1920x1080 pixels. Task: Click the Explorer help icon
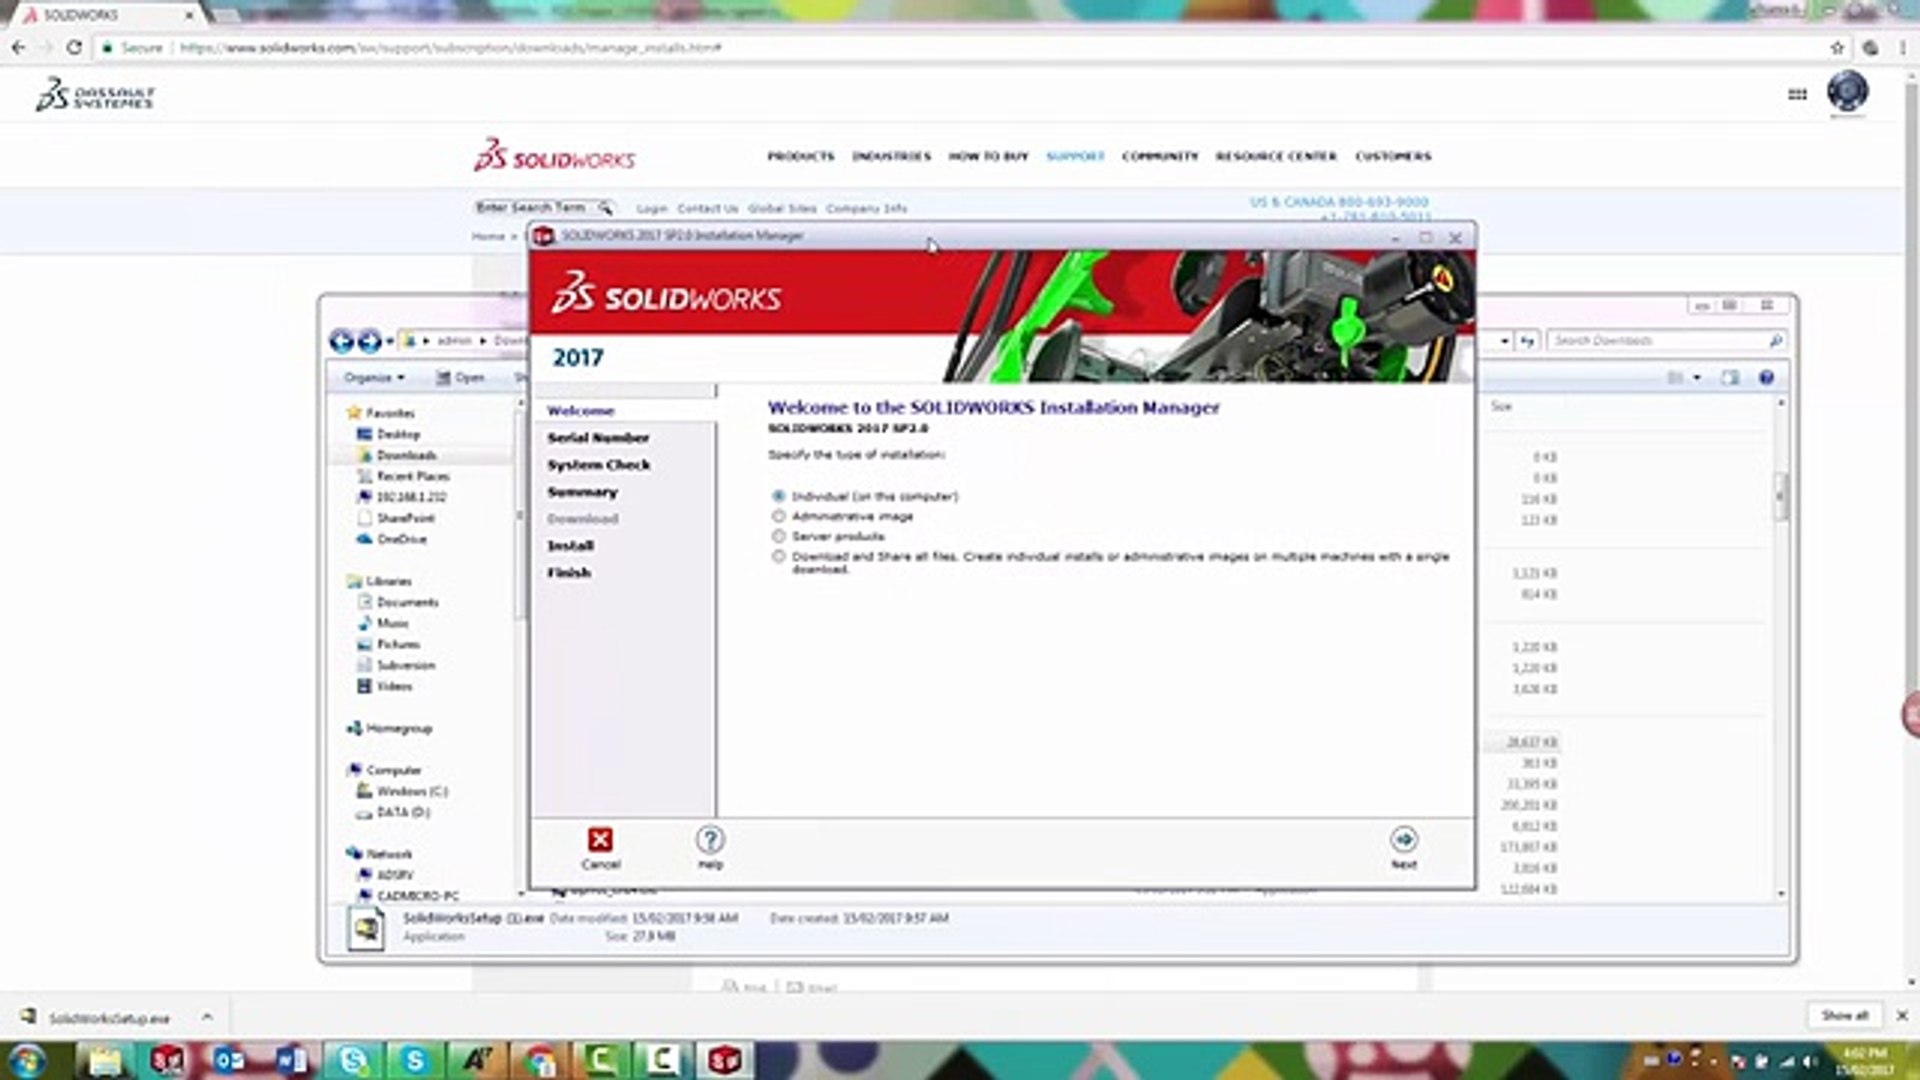pyautogui.click(x=1766, y=377)
